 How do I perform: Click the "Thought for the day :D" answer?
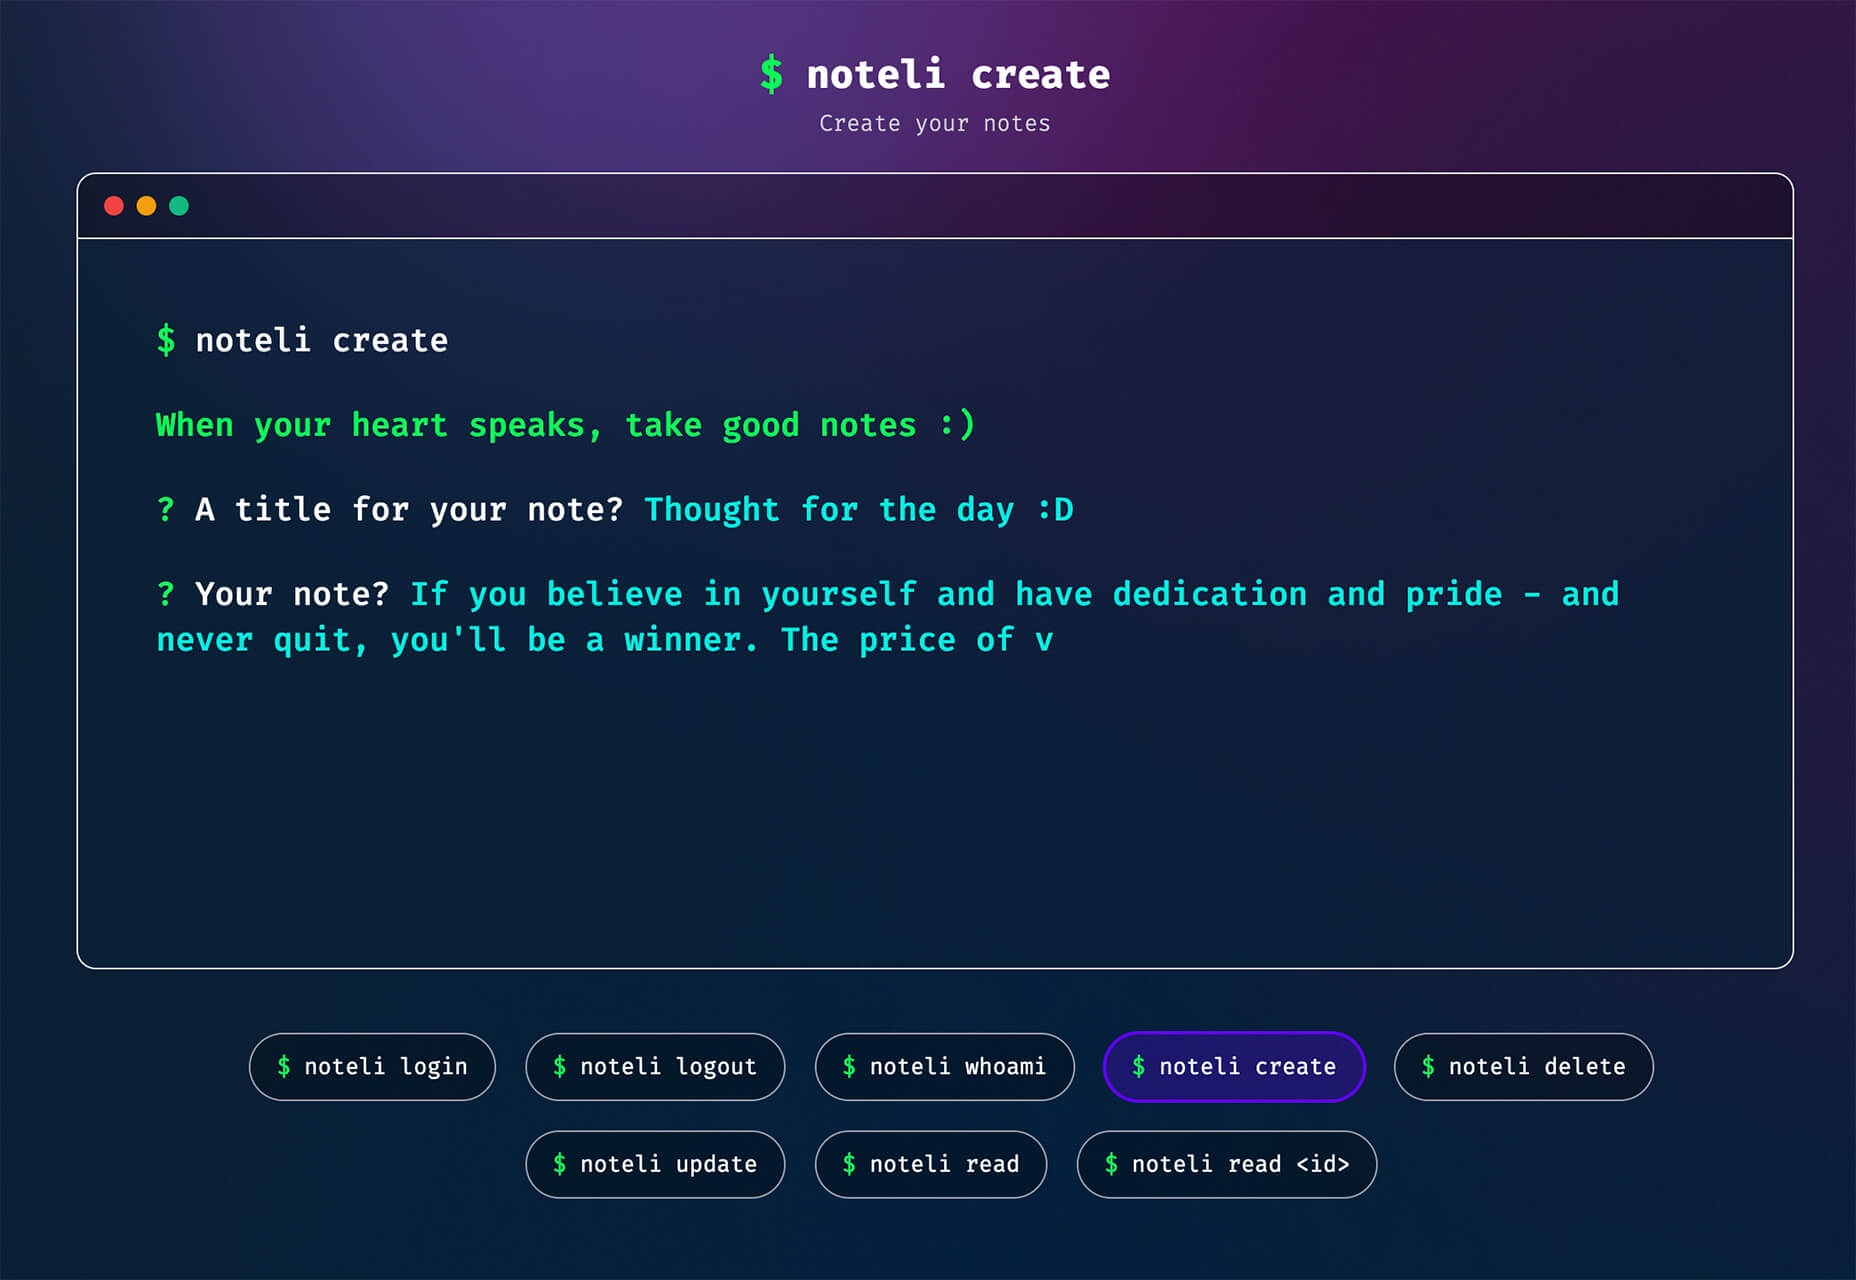tap(859, 510)
